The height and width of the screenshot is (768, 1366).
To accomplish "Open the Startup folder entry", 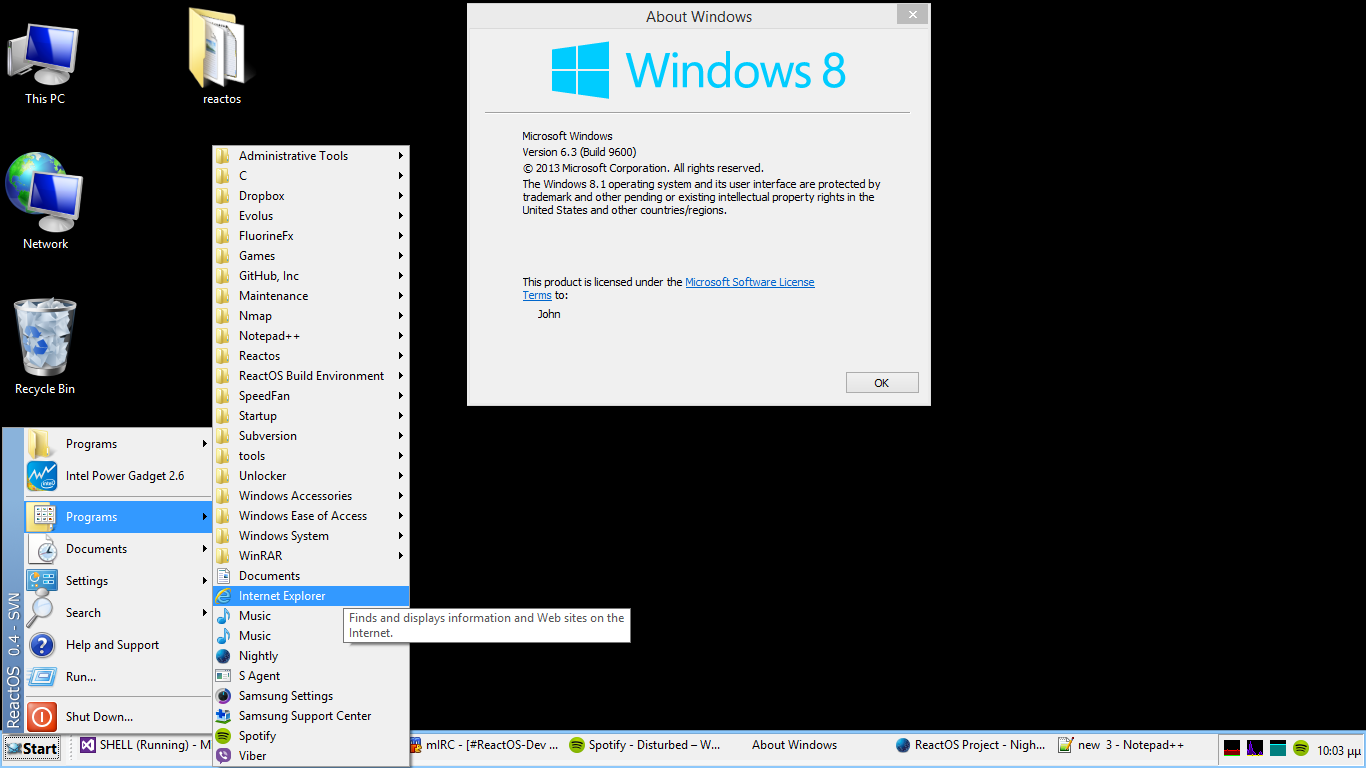I will point(311,416).
